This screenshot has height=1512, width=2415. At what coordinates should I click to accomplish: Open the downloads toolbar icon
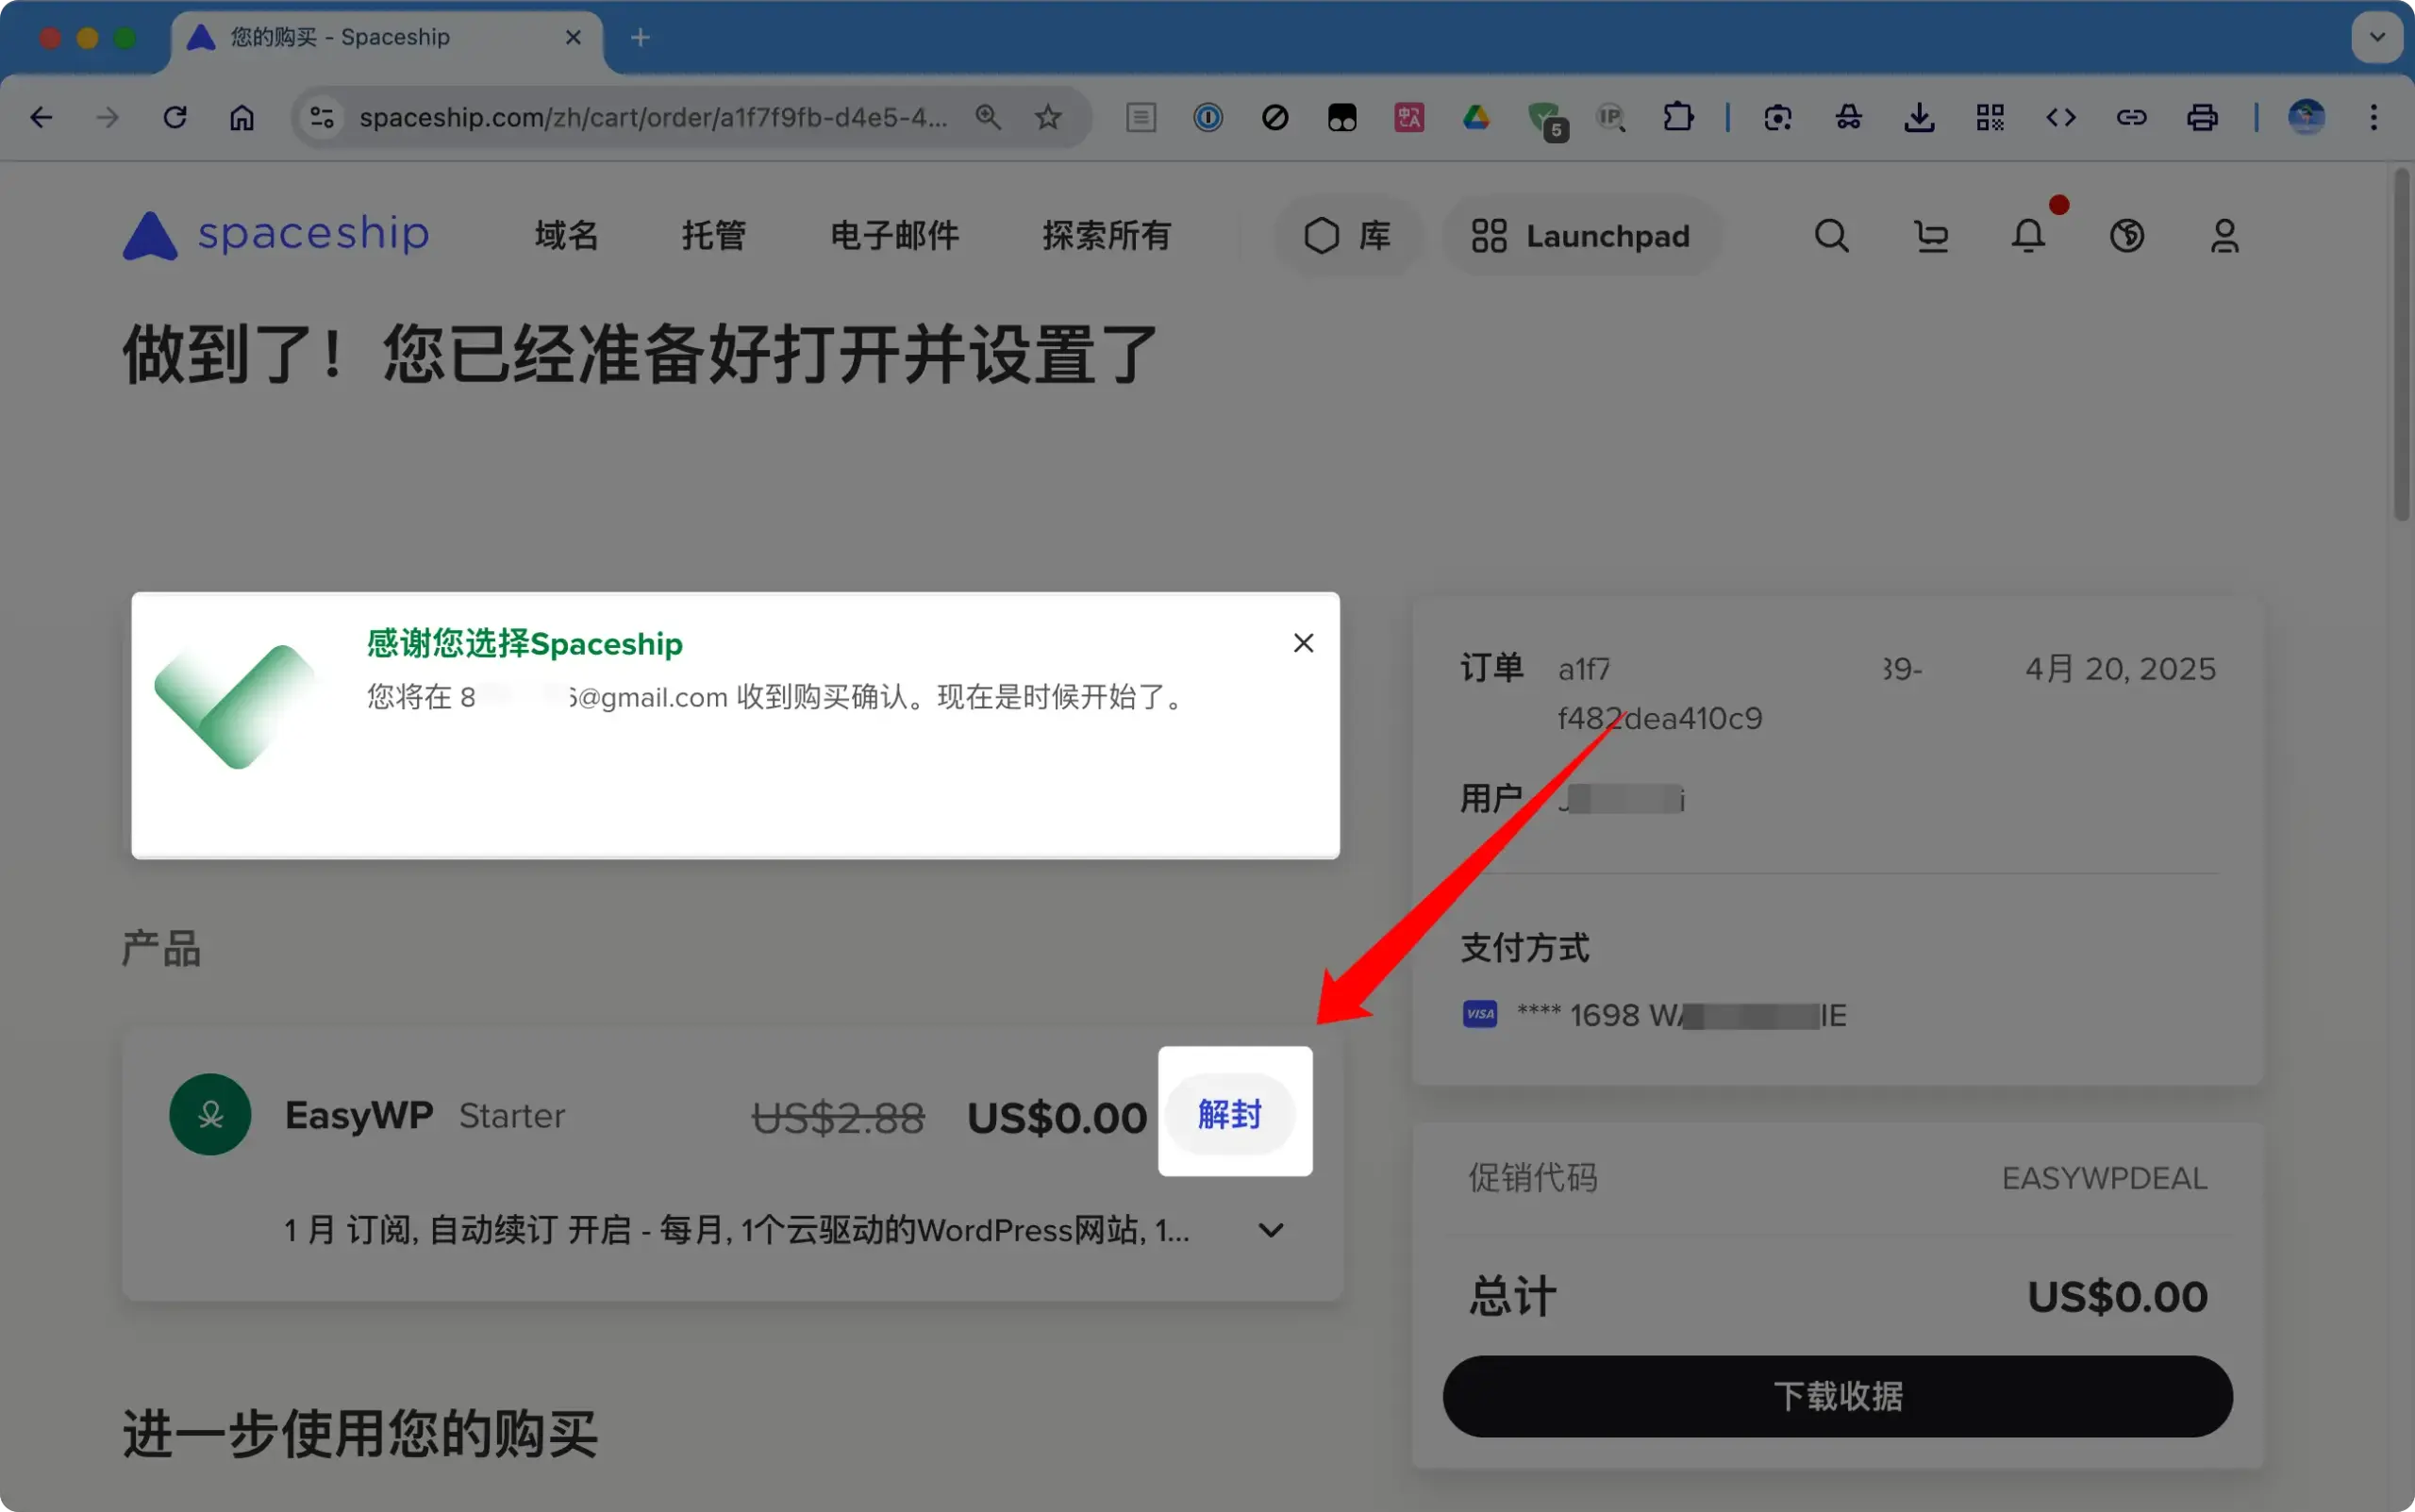[x=1919, y=118]
